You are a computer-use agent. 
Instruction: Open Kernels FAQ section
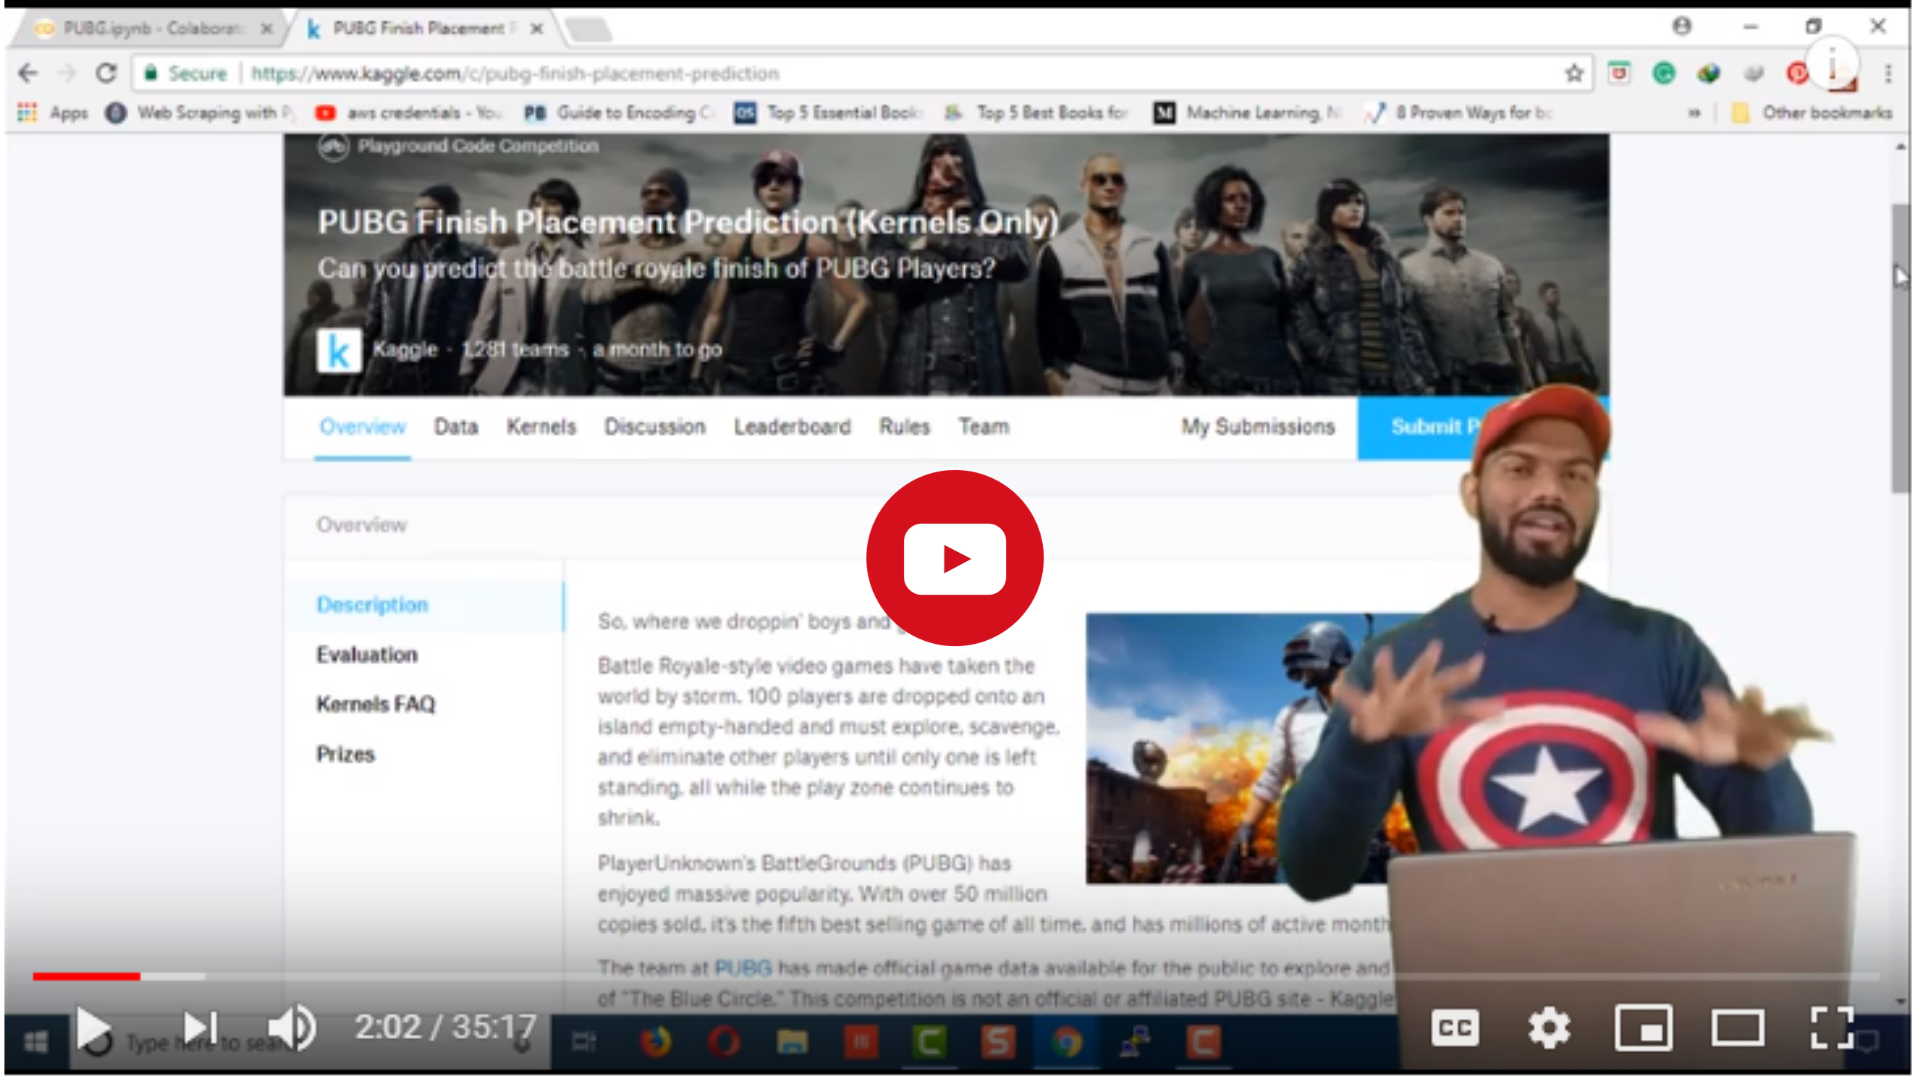pos(376,704)
